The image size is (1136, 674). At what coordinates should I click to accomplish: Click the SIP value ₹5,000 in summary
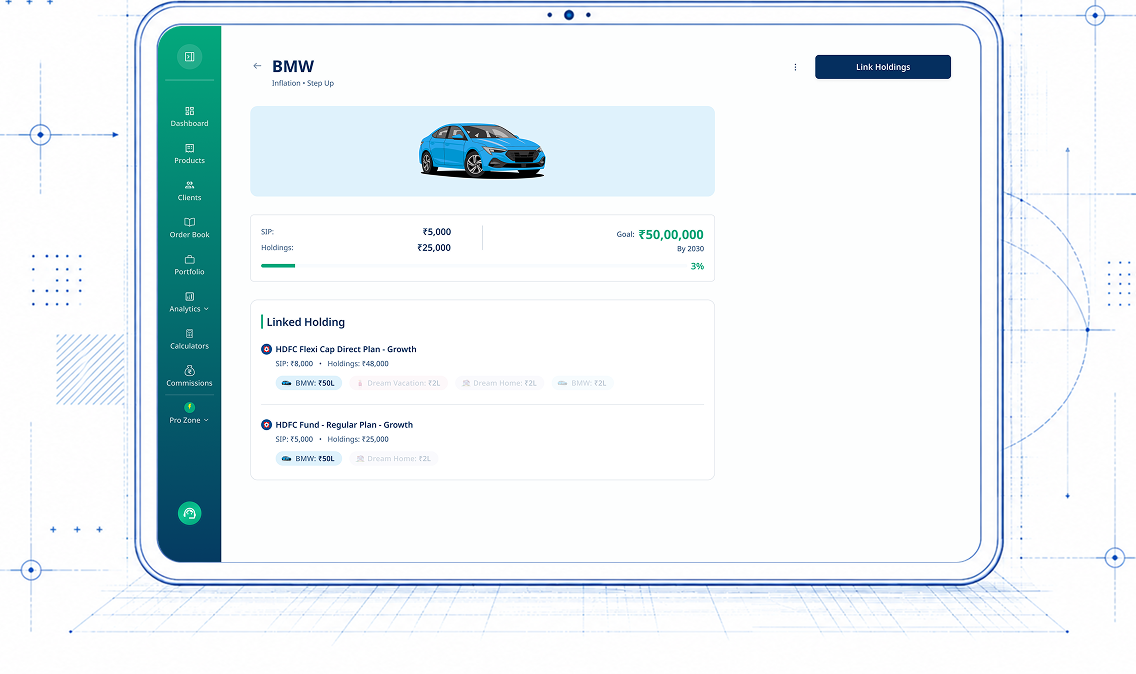(x=437, y=232)
